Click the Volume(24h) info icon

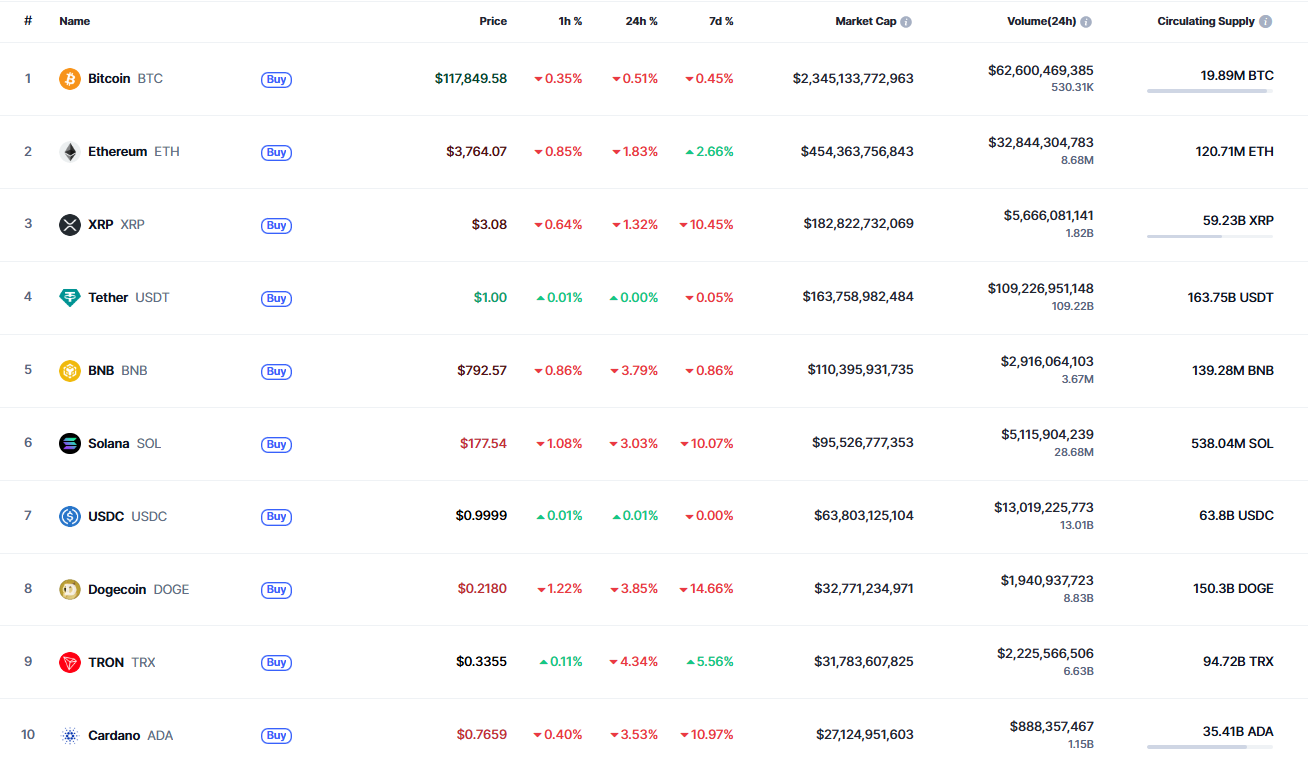(1086, 22)
